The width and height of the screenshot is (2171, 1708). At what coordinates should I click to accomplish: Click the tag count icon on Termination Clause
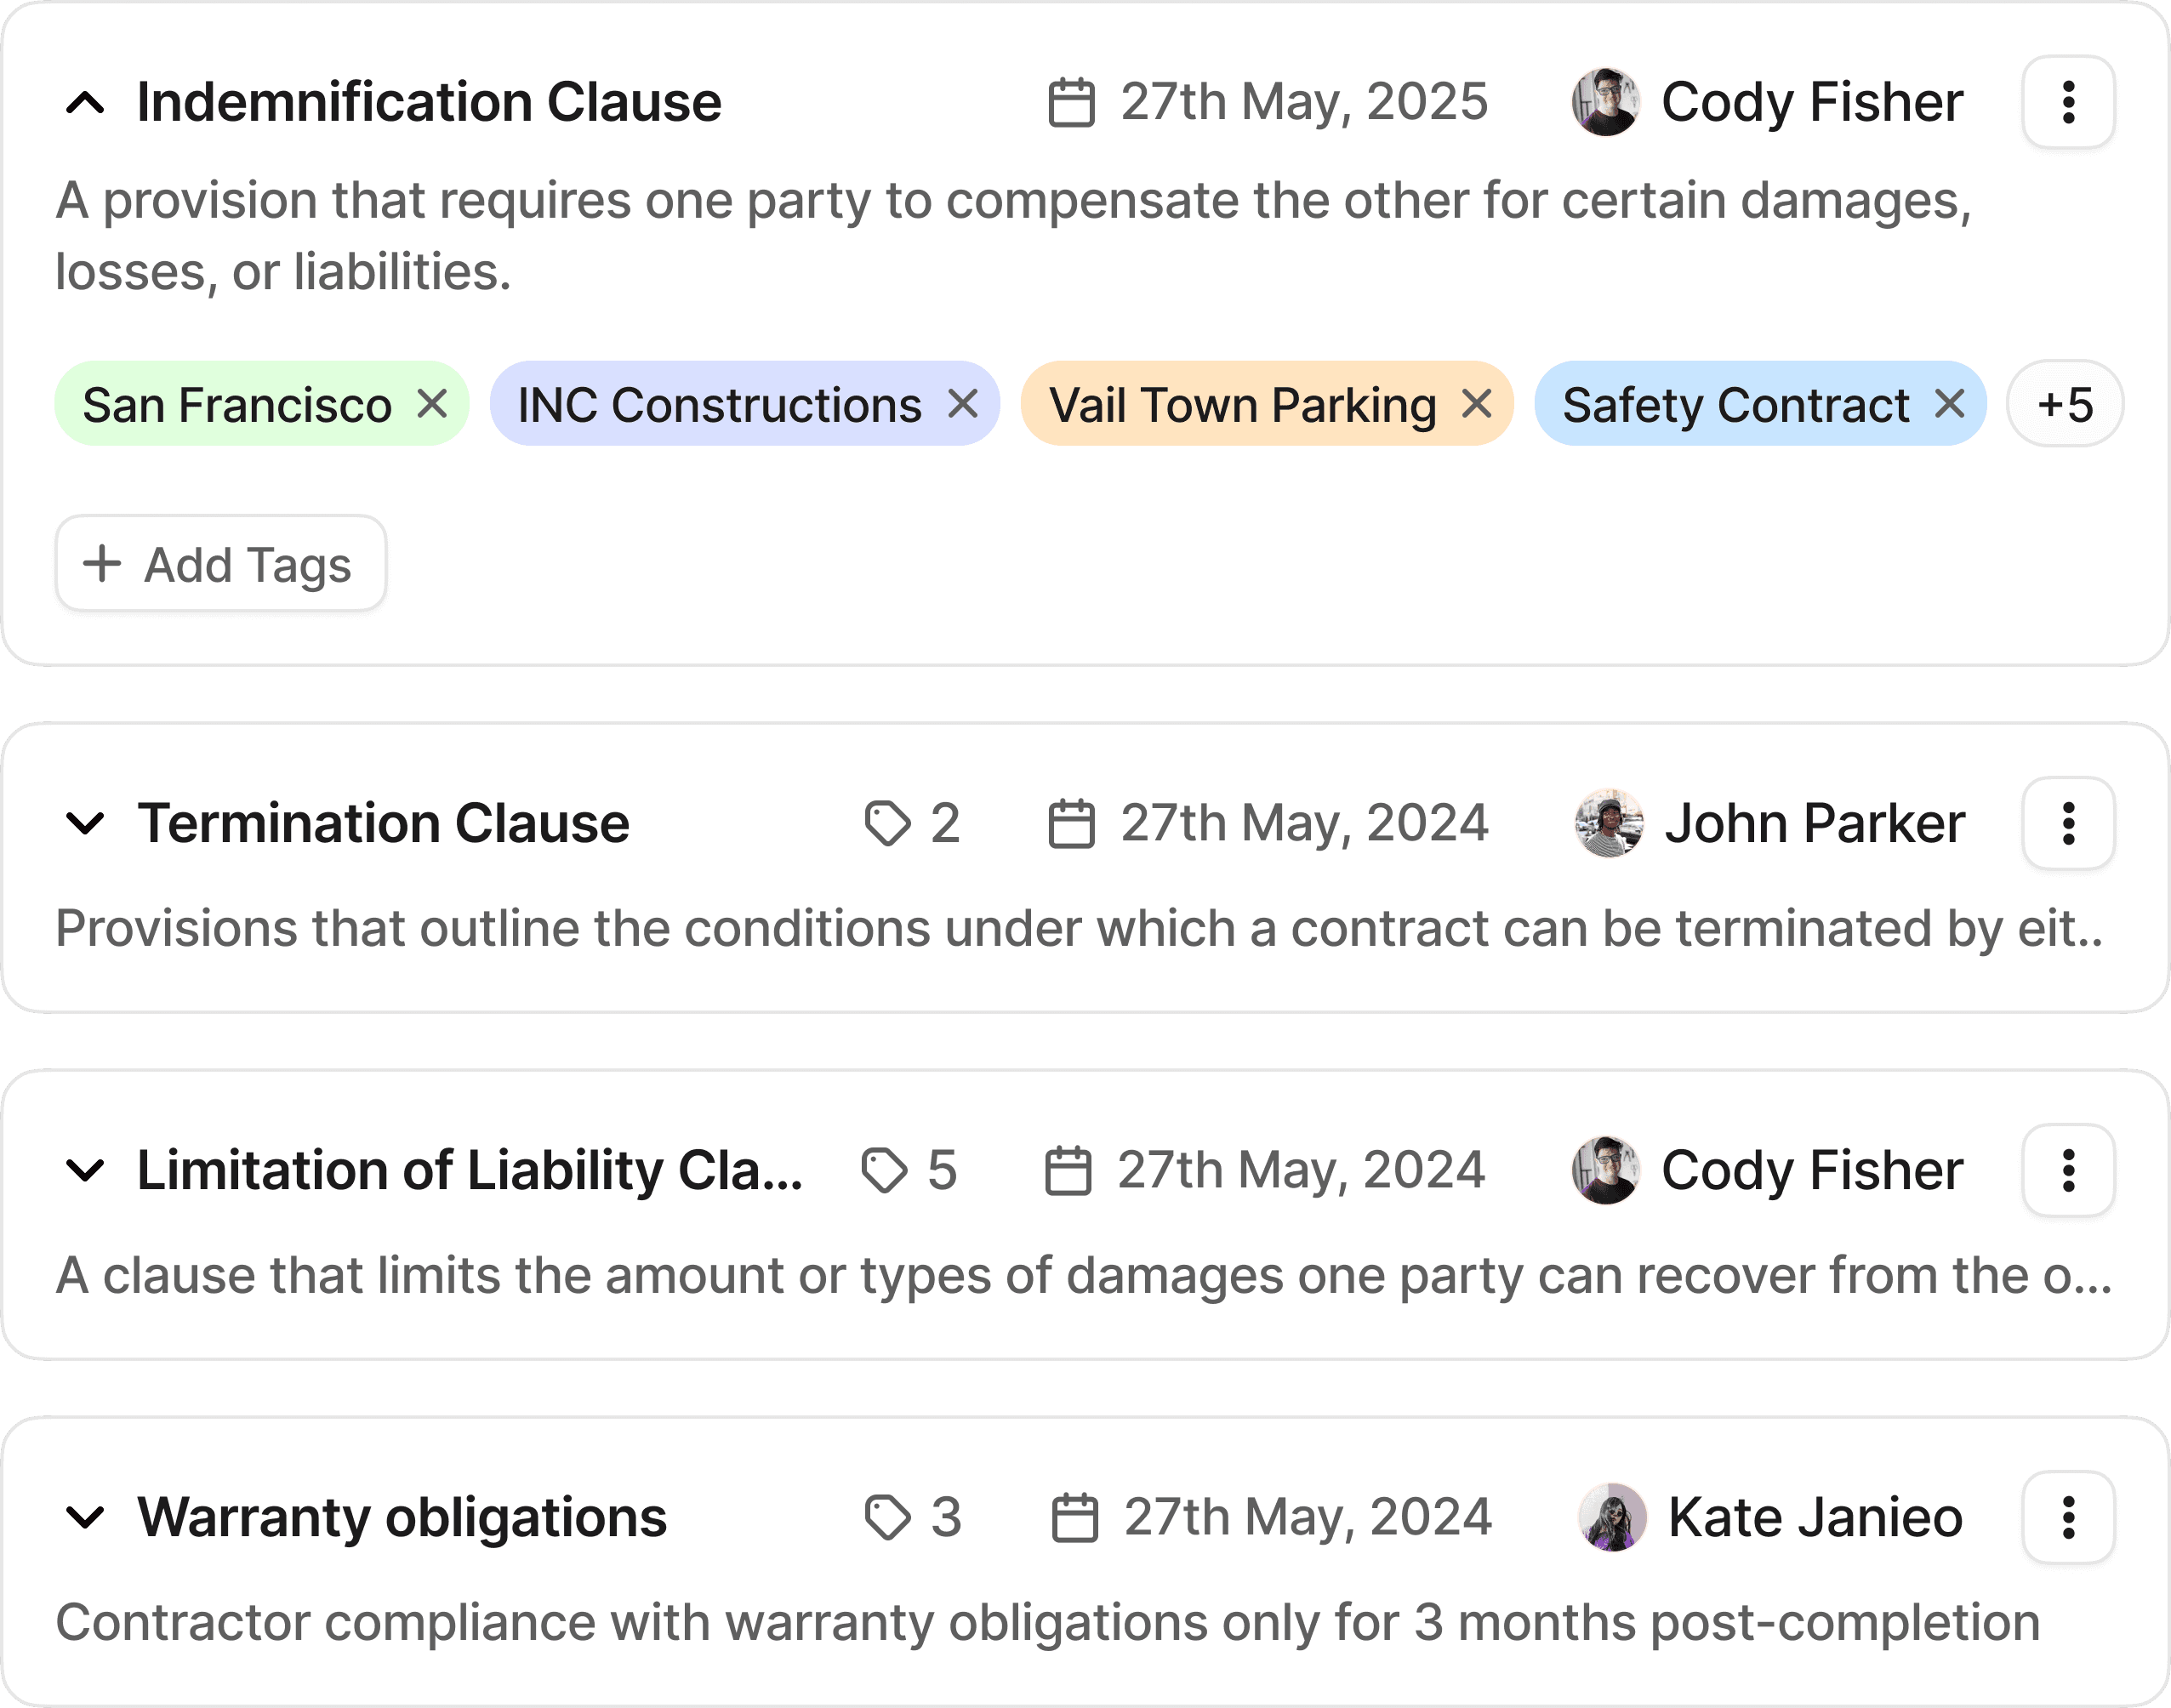click(x=887, y=824)
